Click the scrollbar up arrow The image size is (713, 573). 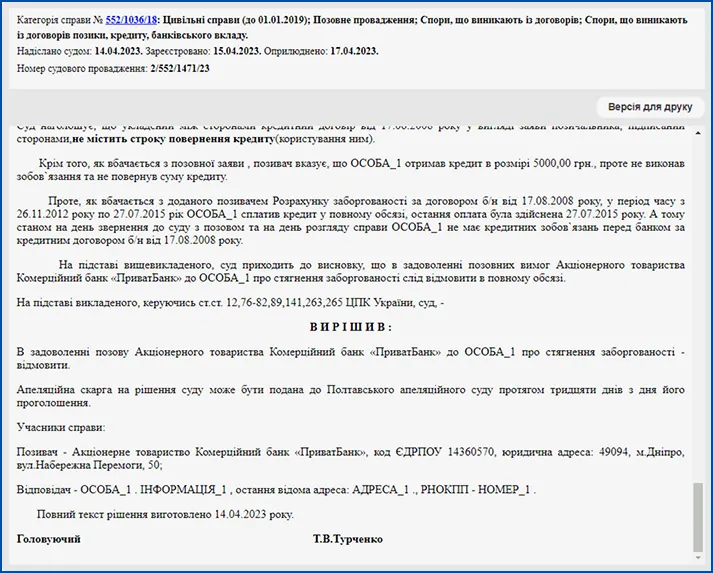pyautogui.click(x=698, y=133)
